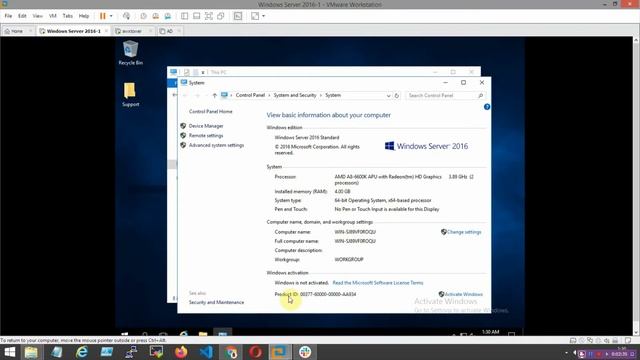This screenshot has width=640, height=360.
Task: Open the Help menu
Action: [x=84, y=16]
